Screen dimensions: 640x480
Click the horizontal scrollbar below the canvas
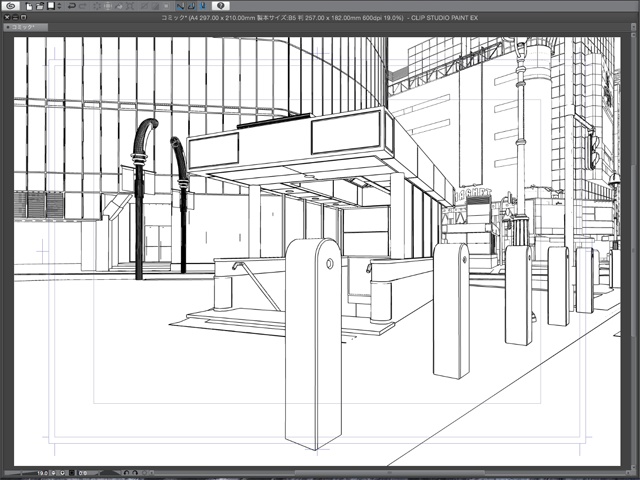pyautogui.click(x=388, y=473)
